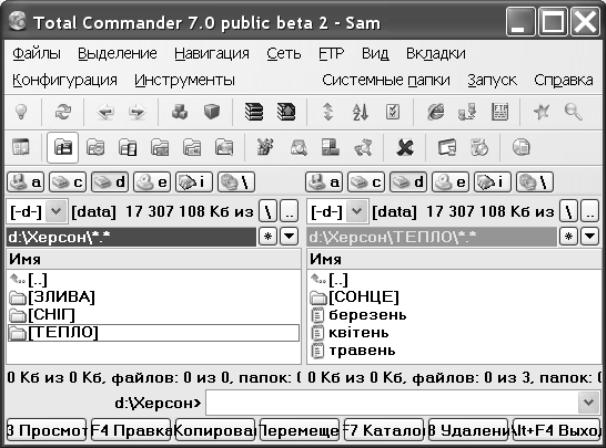Screen dimensions: 606x448
Task: Open the Конфигурация menu
Action: coord(65,80)
